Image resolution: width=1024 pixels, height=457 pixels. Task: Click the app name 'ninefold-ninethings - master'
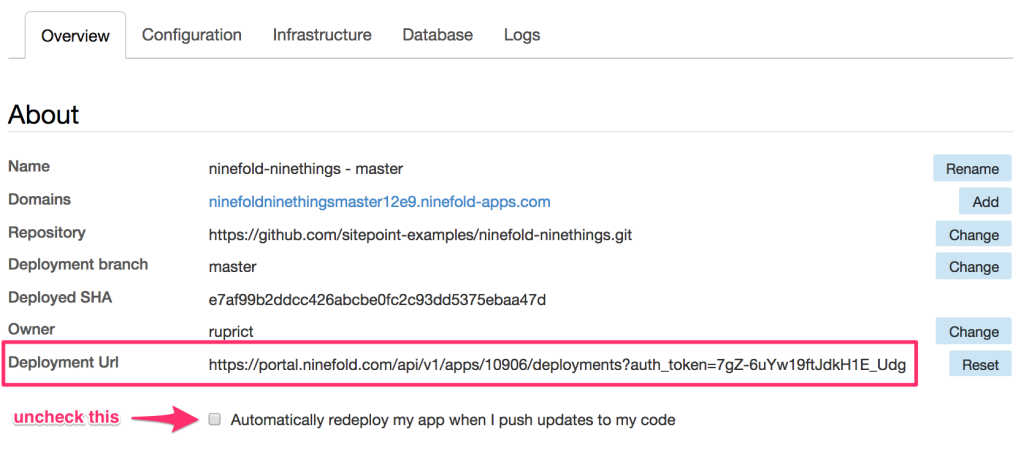point(305,169)
